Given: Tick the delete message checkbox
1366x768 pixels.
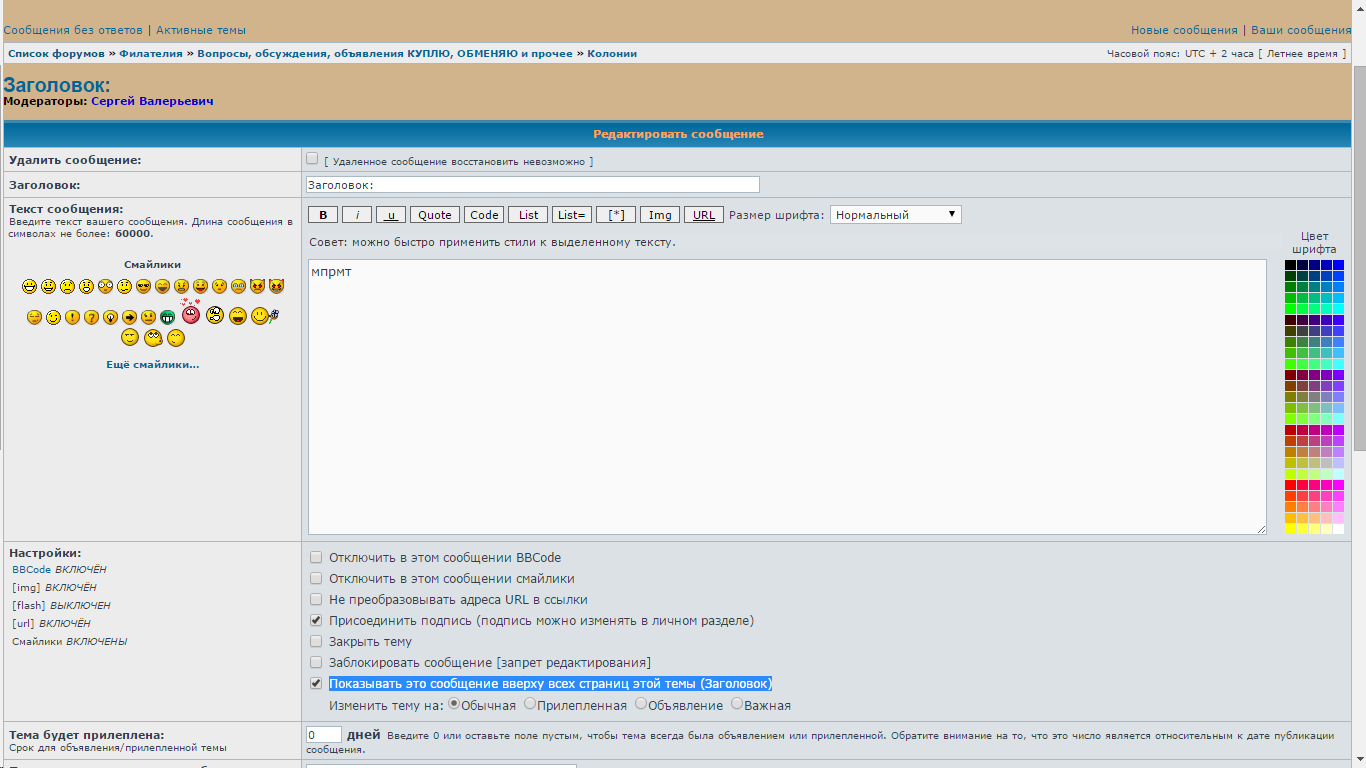Looking at the screenshot, I should click(x=313, y=159).
